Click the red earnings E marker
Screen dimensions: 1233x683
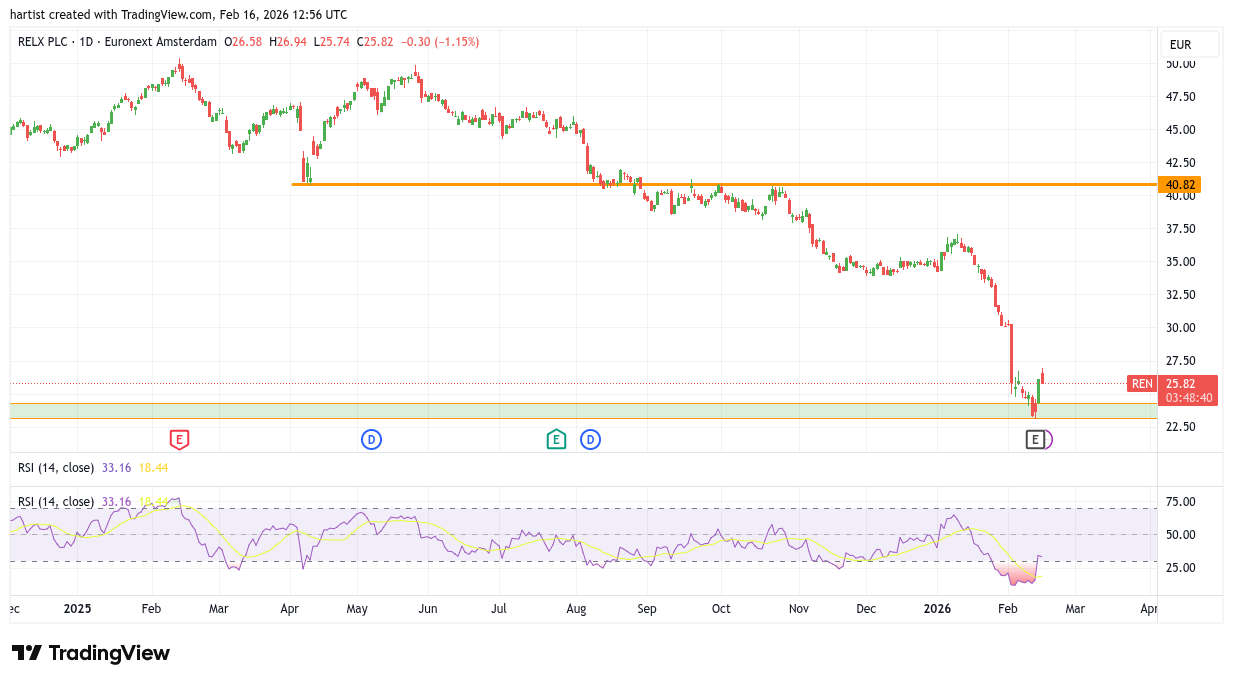point(178,439)
